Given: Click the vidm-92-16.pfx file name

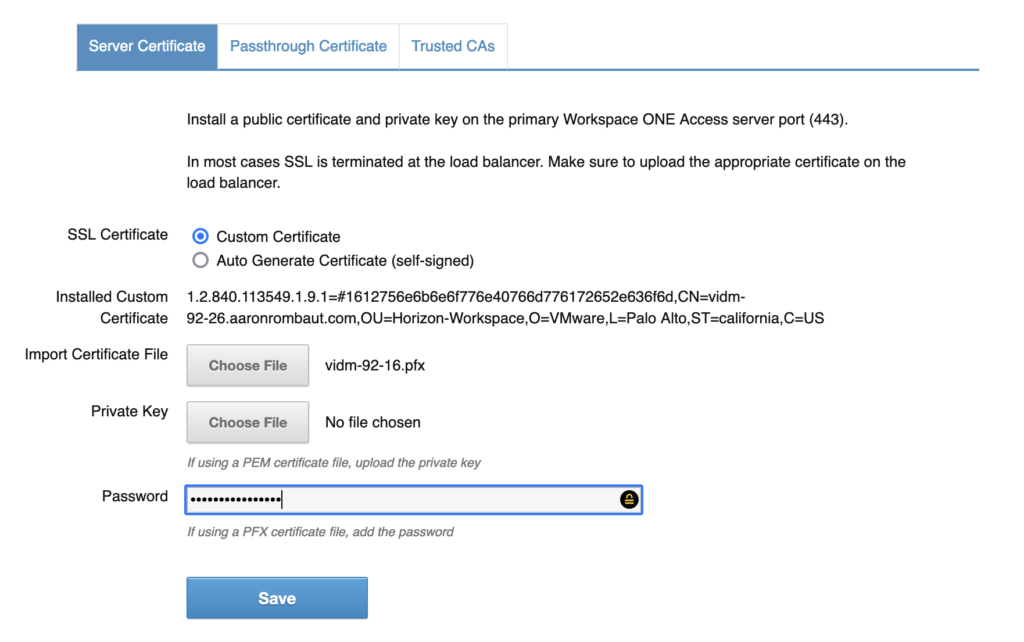Looking at the screenshot, I should pyautogui.click(x=375, y=366).
